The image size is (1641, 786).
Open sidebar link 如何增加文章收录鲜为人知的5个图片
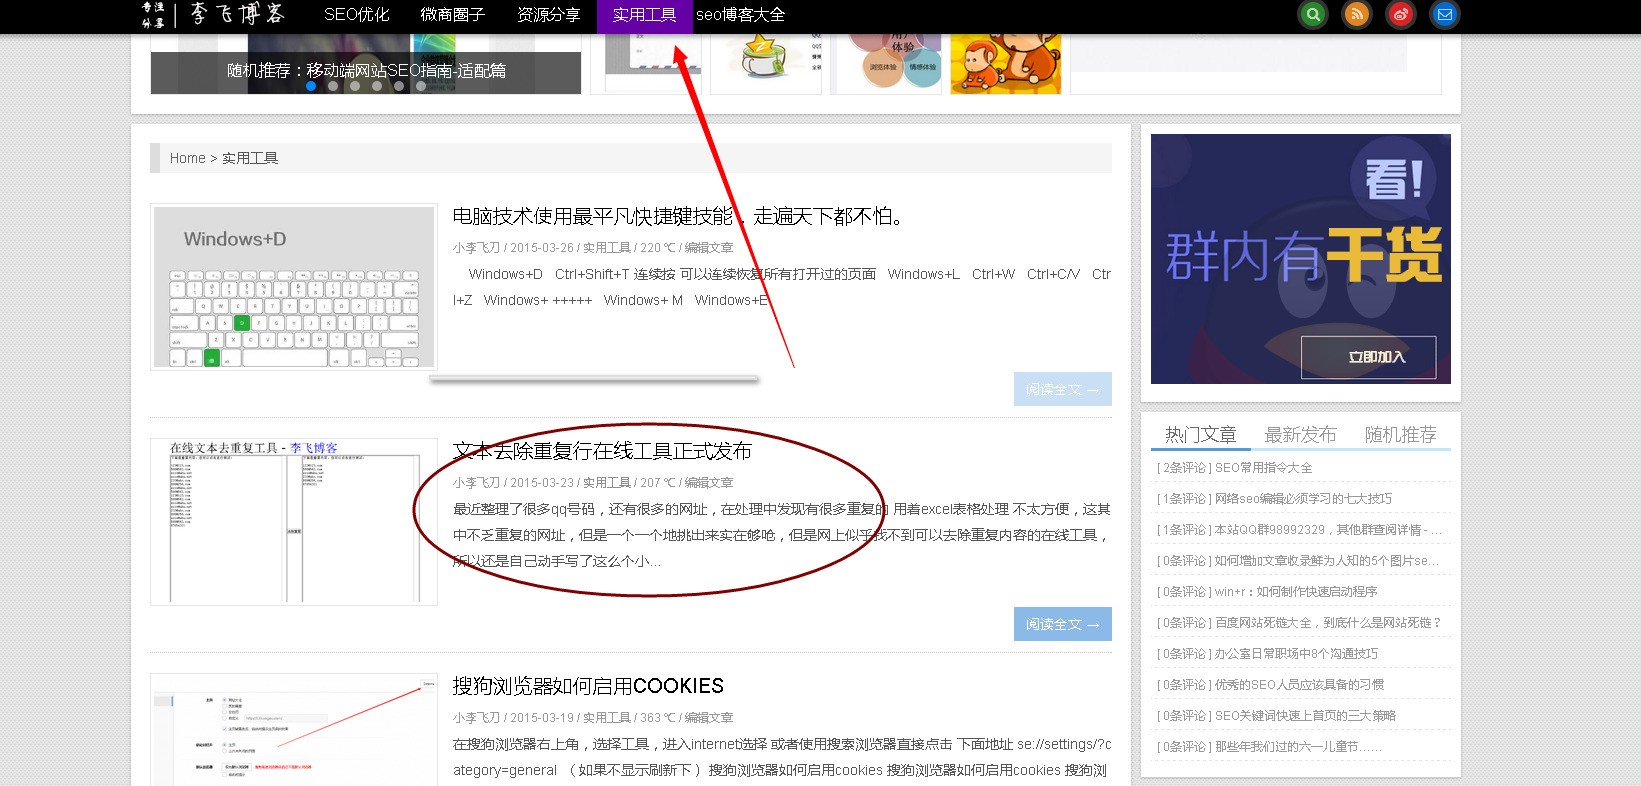point(1327,561)
